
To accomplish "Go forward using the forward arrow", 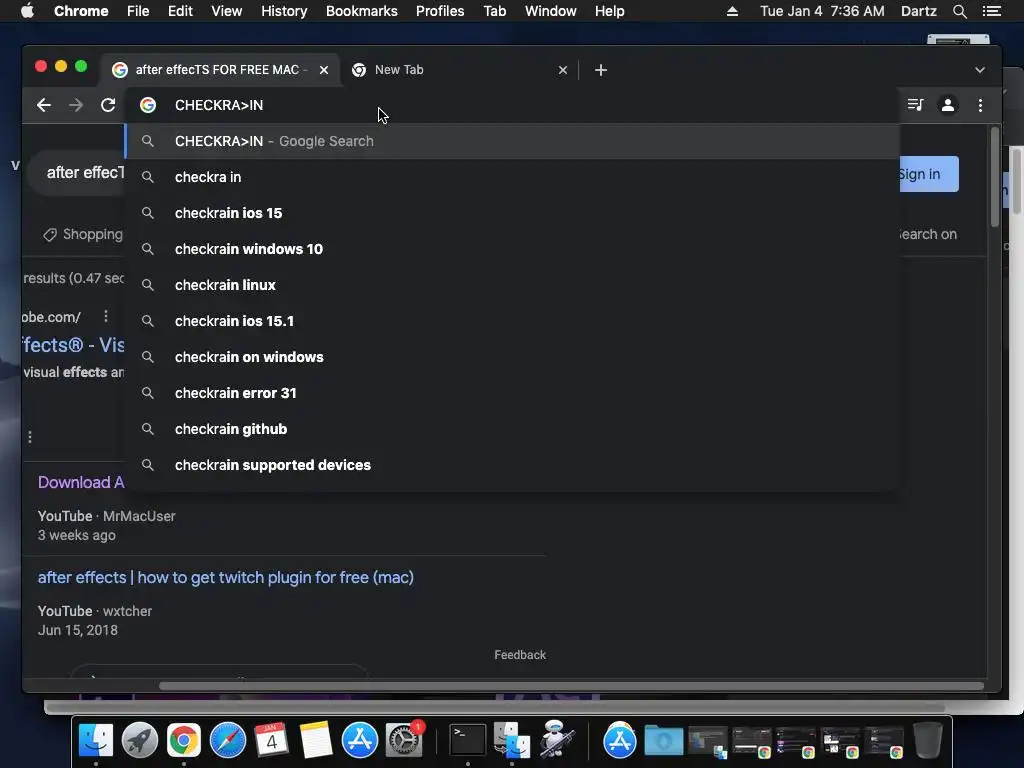I will (76, 105).
